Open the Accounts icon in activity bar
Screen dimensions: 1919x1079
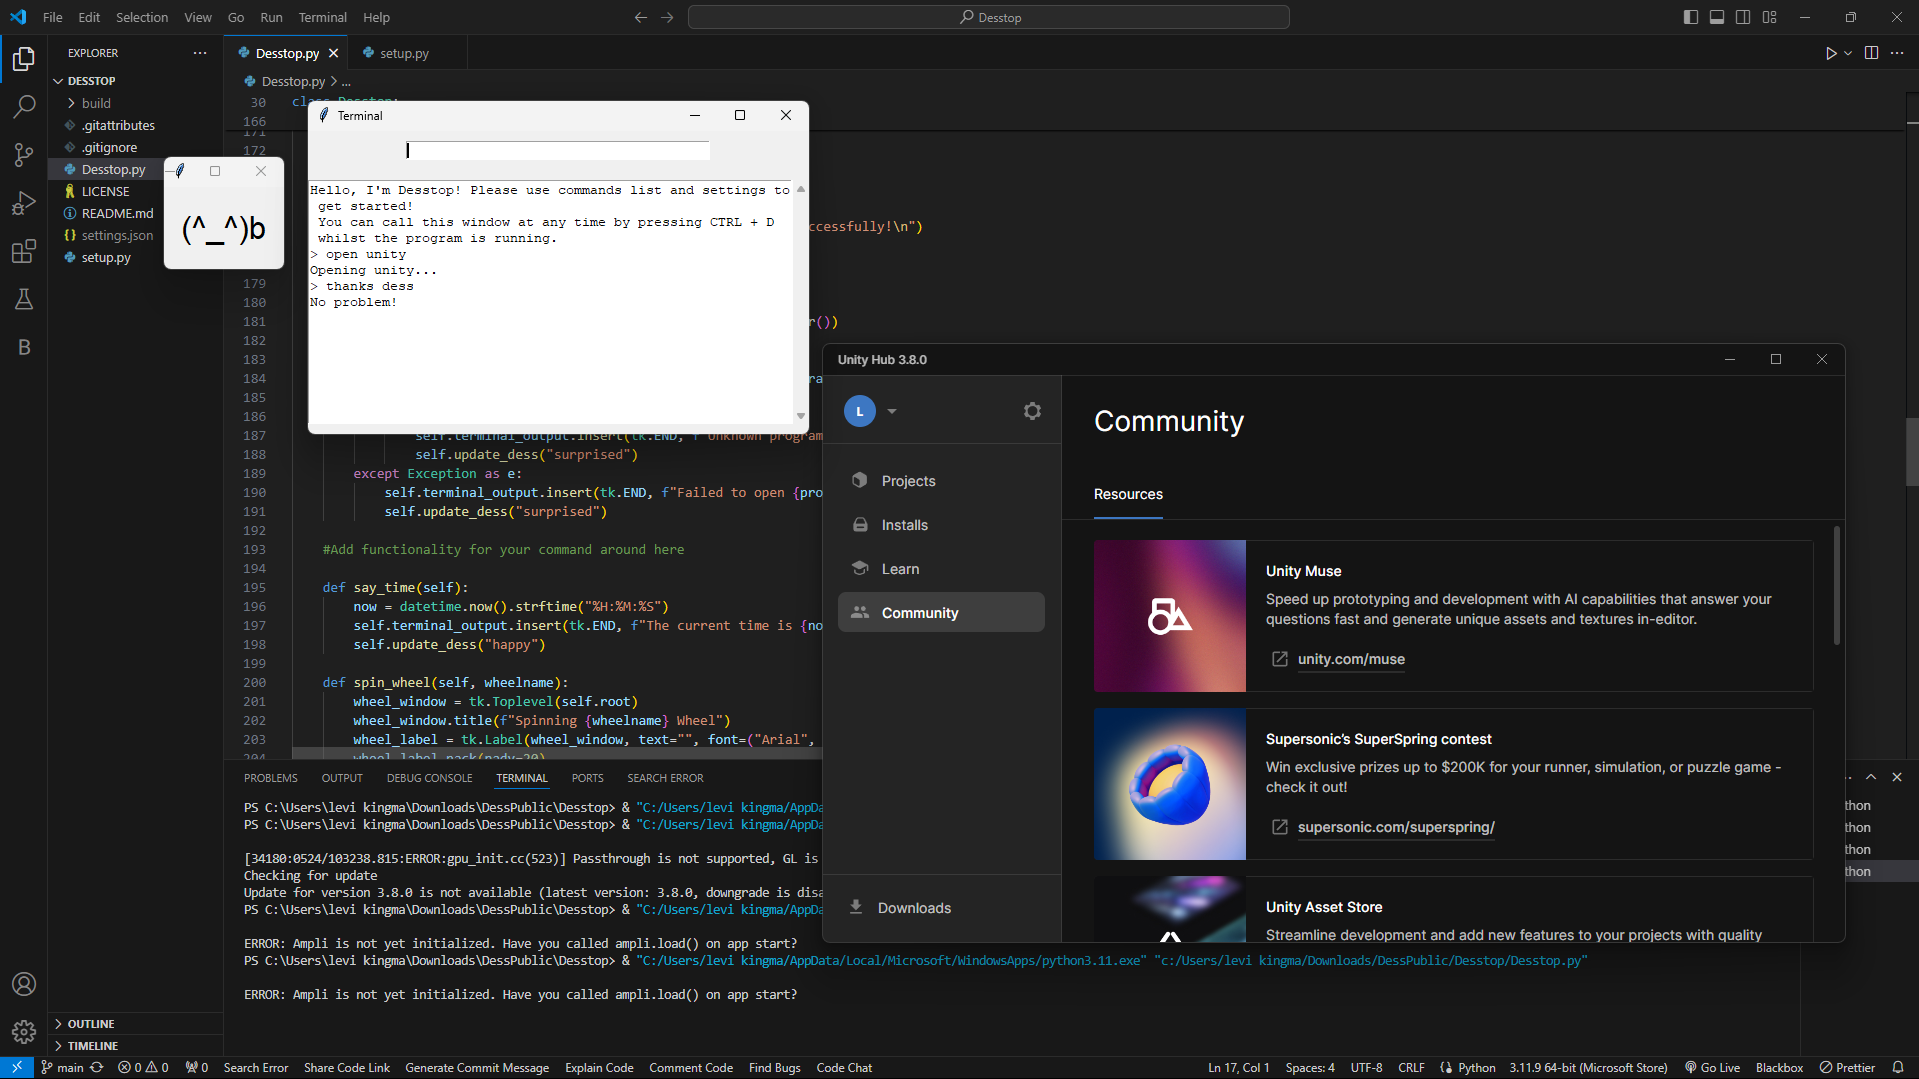[24, 984]
